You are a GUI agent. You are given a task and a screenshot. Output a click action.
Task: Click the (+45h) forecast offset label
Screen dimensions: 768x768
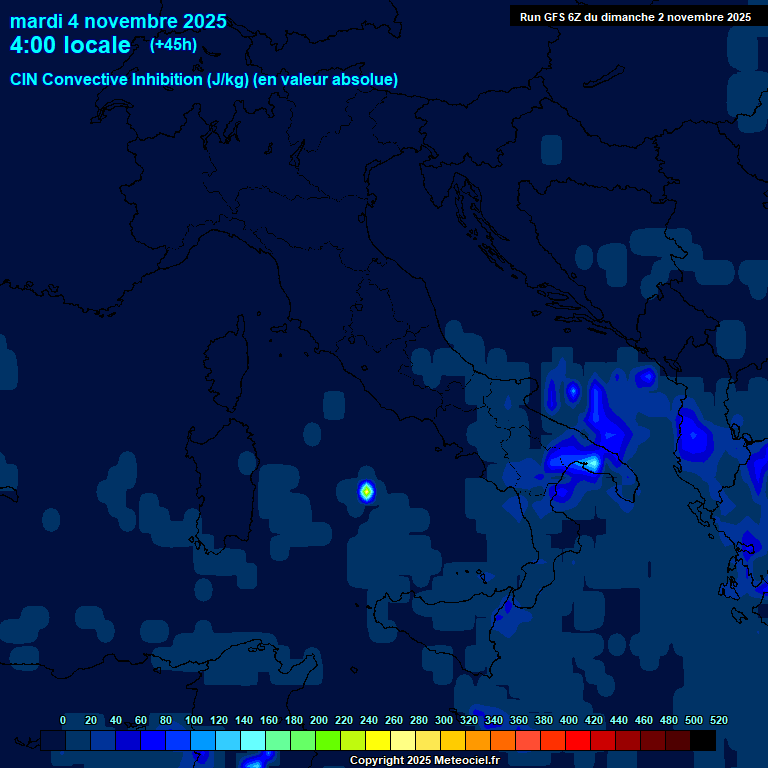coord(173,45)
